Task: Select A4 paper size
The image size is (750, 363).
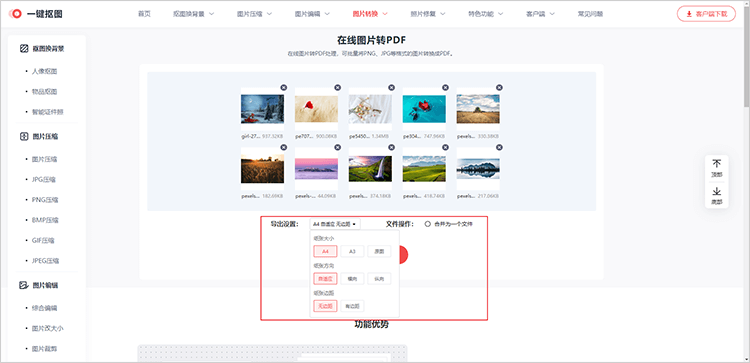Action: pyautogui.click(x=325, y=251)
